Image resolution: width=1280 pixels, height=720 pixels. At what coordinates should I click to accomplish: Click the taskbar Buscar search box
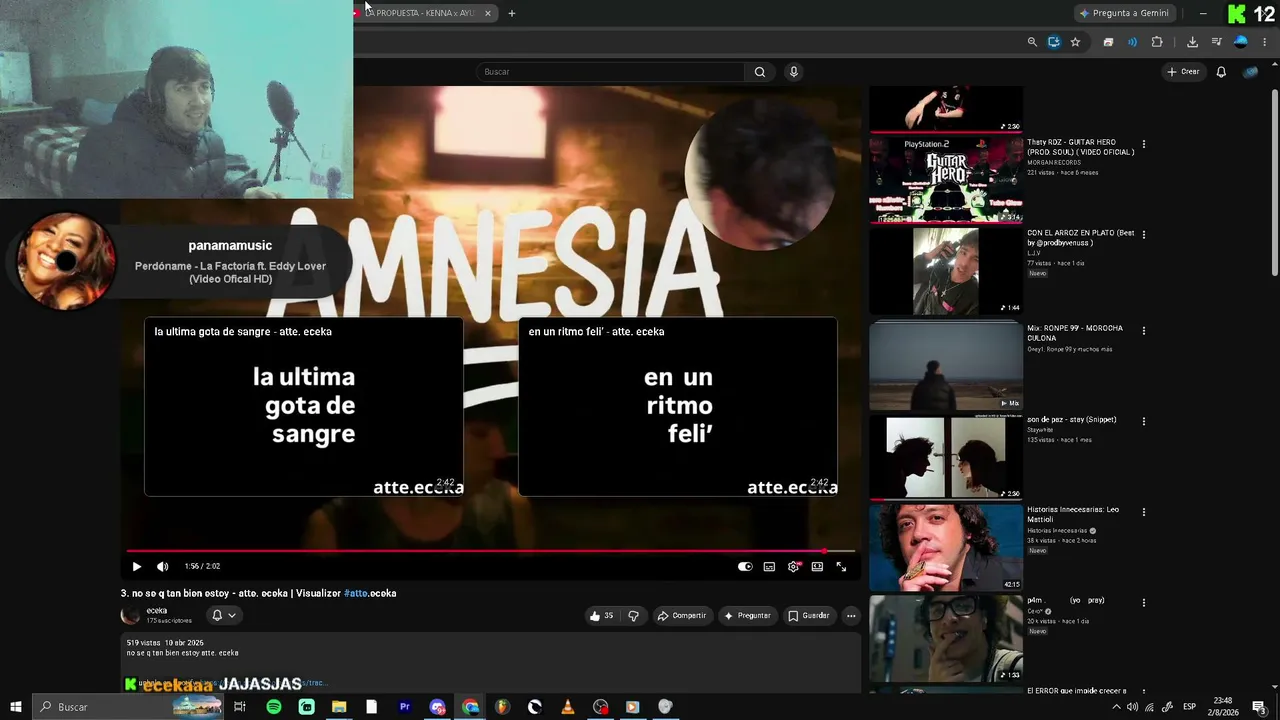(128, 707)
